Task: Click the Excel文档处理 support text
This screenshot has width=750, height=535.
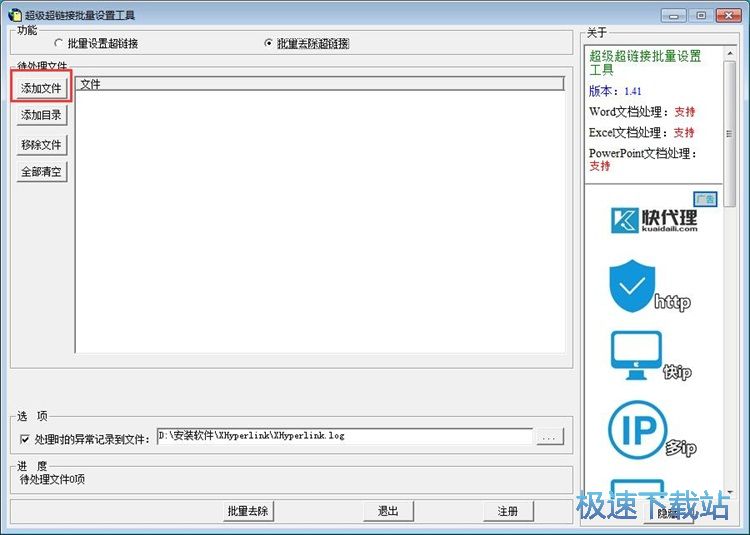Action: tap(641, 132)
